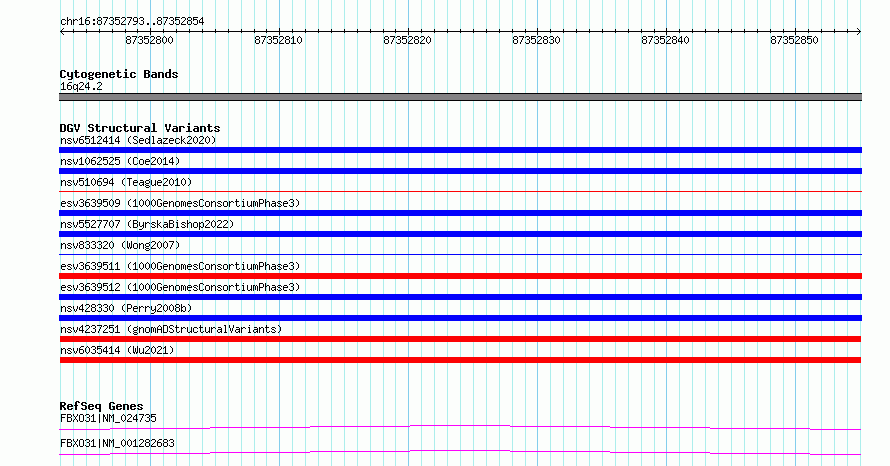
Task: Select the blue bar under nsv1062525 Coe2014
Action: pos(460,171)
